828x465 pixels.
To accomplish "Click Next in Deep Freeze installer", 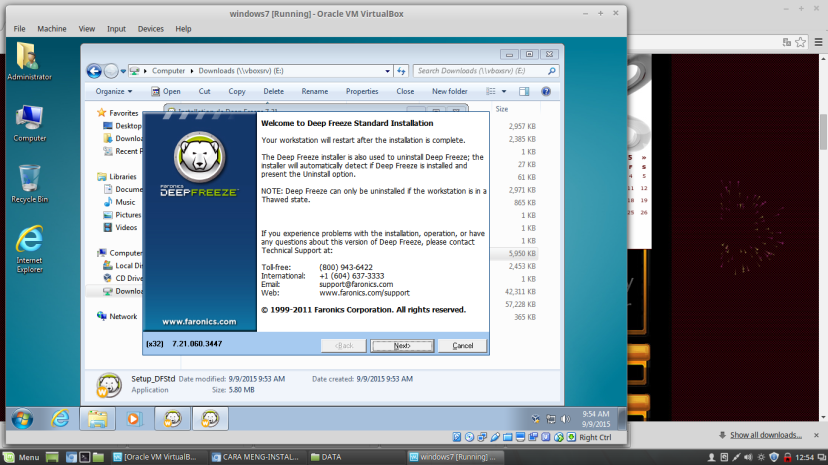I will (x=402, y=346).
